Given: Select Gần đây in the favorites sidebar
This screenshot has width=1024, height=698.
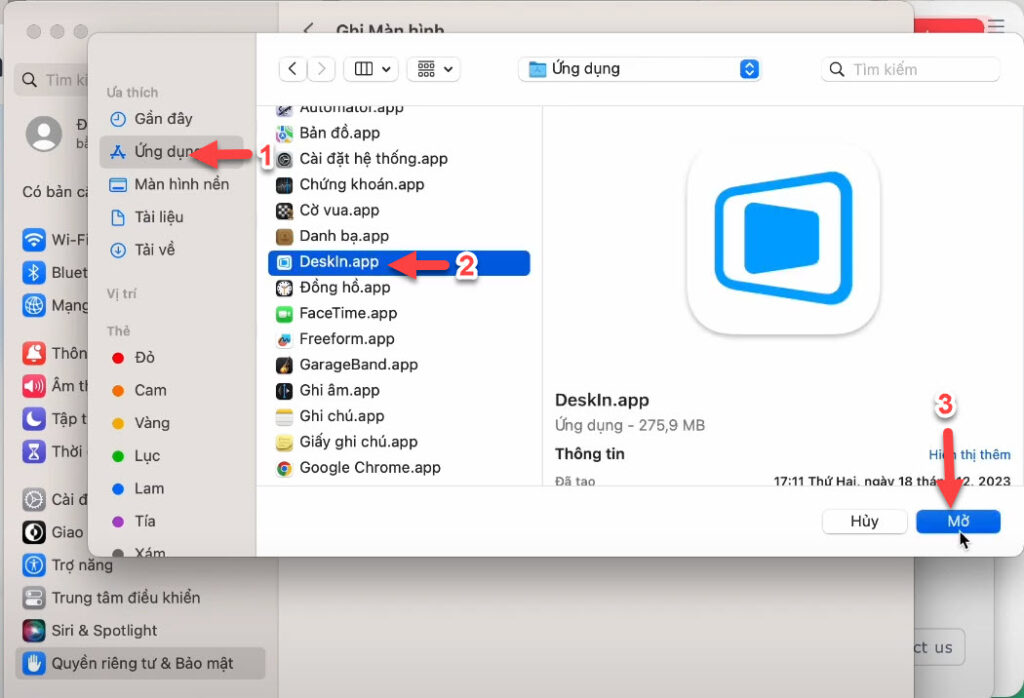Looking at the screenshot, I should [x=162, y=119].
